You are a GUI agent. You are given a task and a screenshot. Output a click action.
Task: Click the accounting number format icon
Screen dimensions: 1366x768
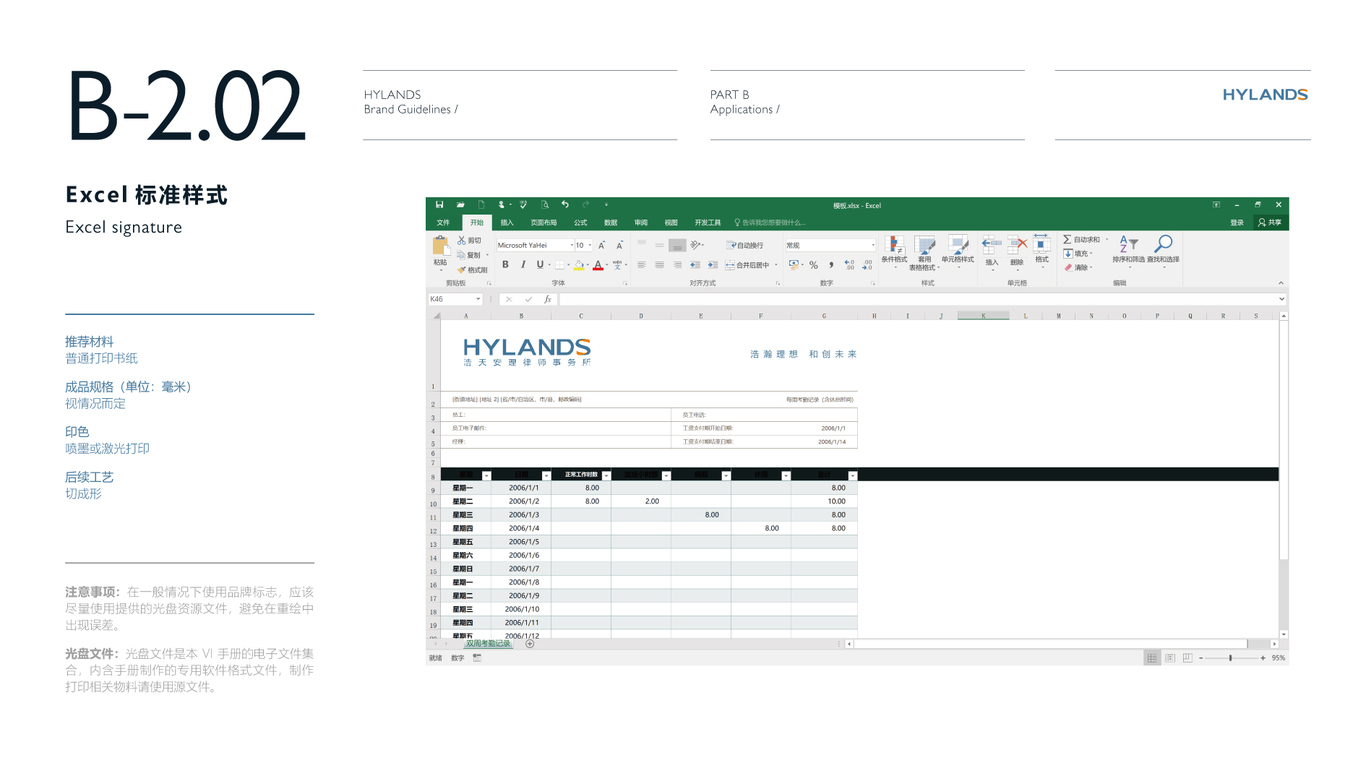click(x=794, y=265)
